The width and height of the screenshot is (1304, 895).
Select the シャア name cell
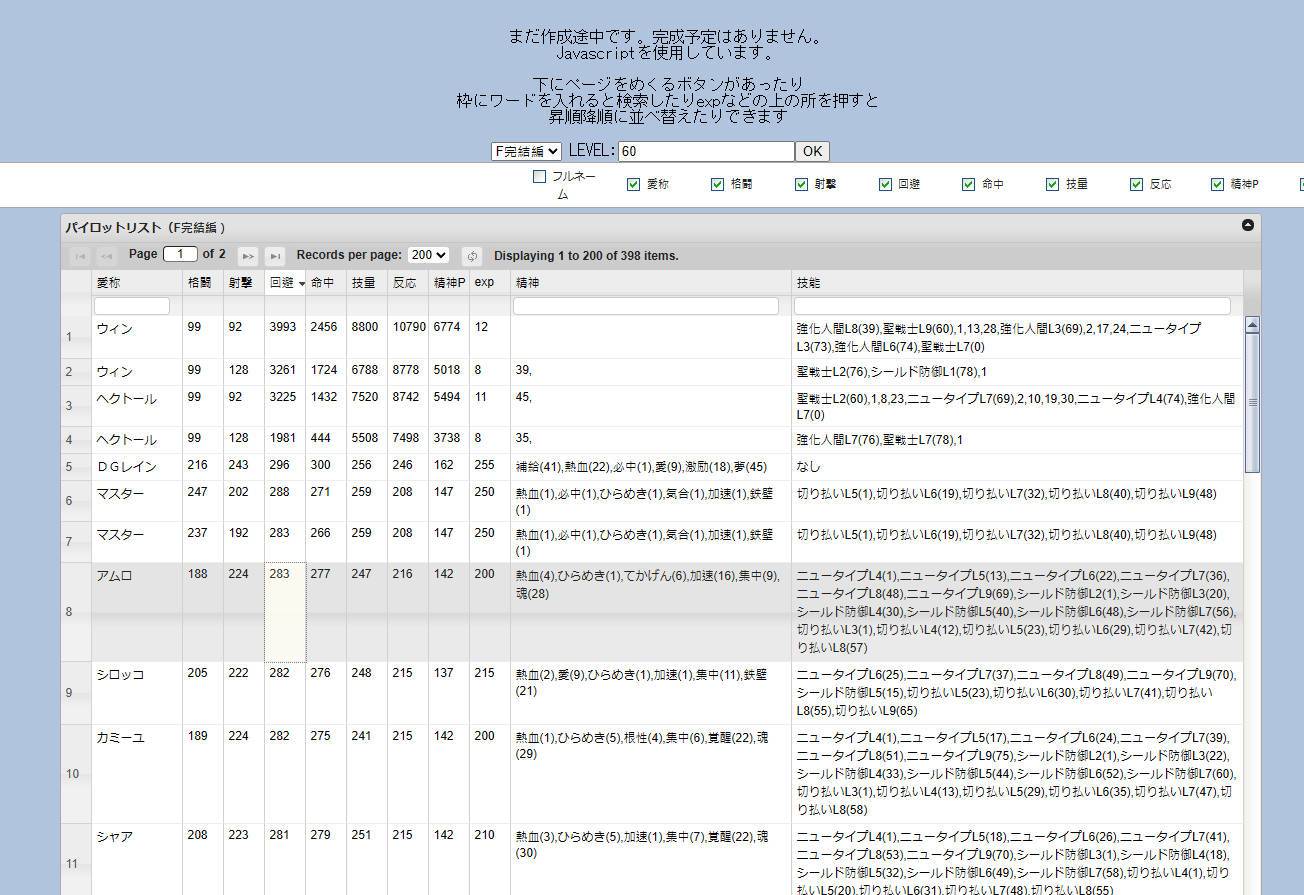[137, 860]
